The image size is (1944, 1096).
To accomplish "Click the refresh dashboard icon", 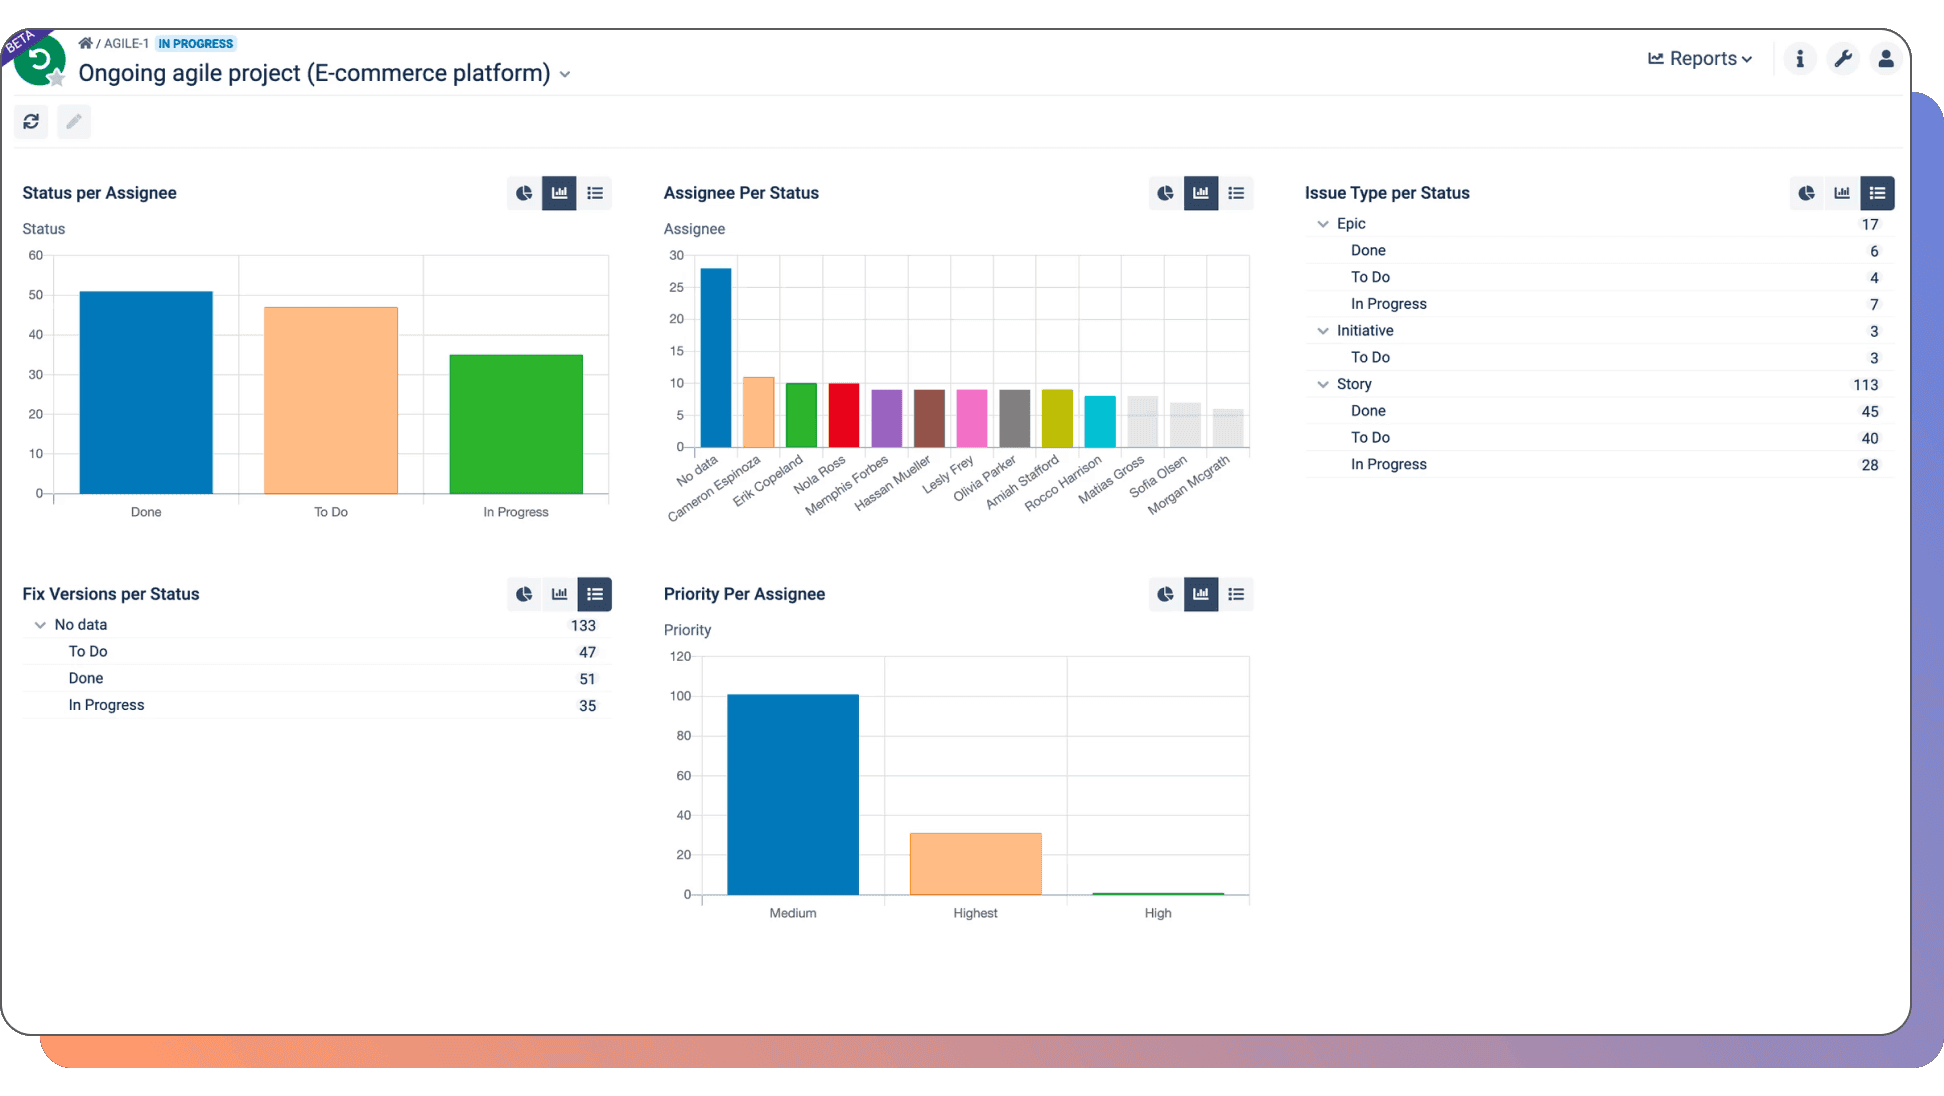I will tap(31, 121).
